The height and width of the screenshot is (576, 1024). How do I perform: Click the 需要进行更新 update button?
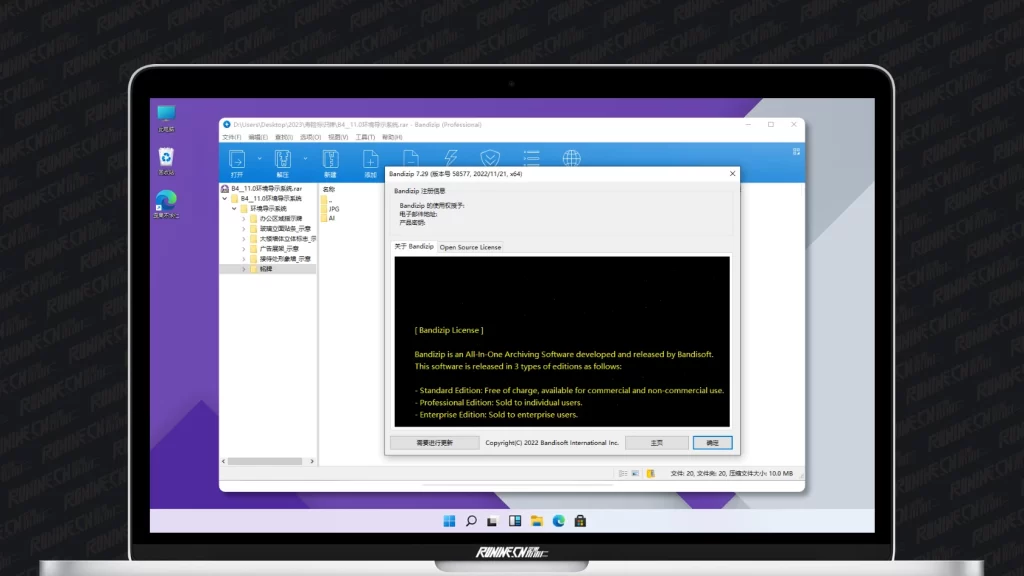[x=434, y=442]
